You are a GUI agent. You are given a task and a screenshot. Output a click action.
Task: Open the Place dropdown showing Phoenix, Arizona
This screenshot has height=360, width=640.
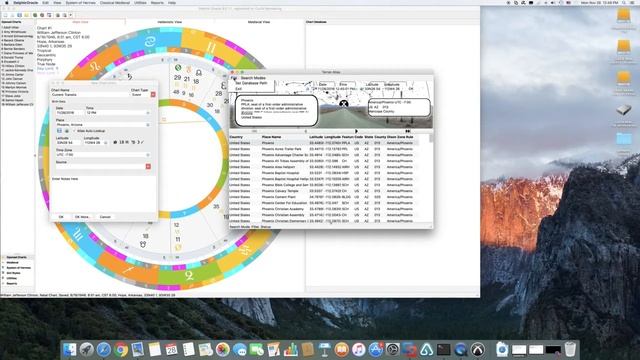(x=148, y=124)
